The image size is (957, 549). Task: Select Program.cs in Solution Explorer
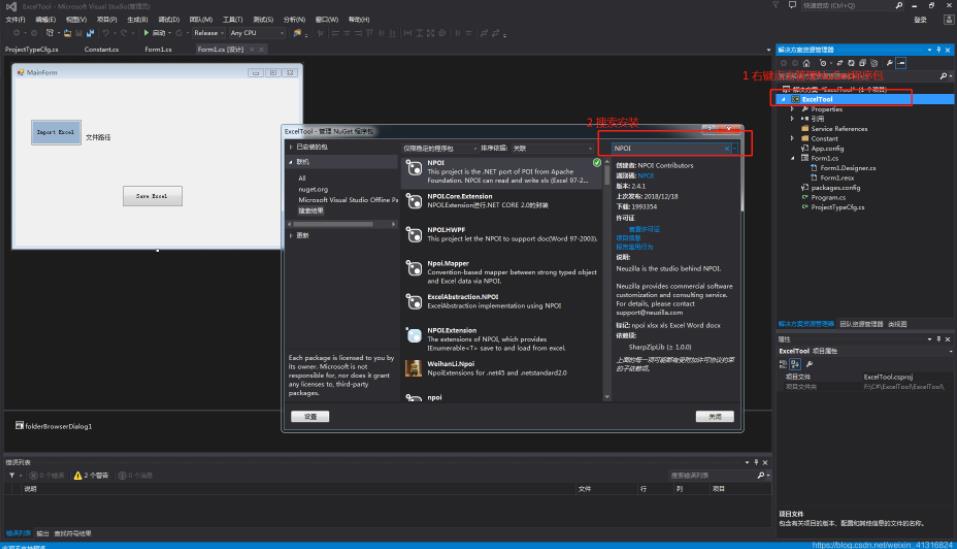click(828, 197)
